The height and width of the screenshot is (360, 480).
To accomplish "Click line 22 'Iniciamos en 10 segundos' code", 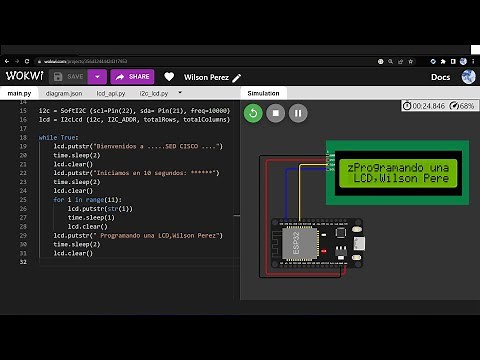I will (x=137, y=173).
